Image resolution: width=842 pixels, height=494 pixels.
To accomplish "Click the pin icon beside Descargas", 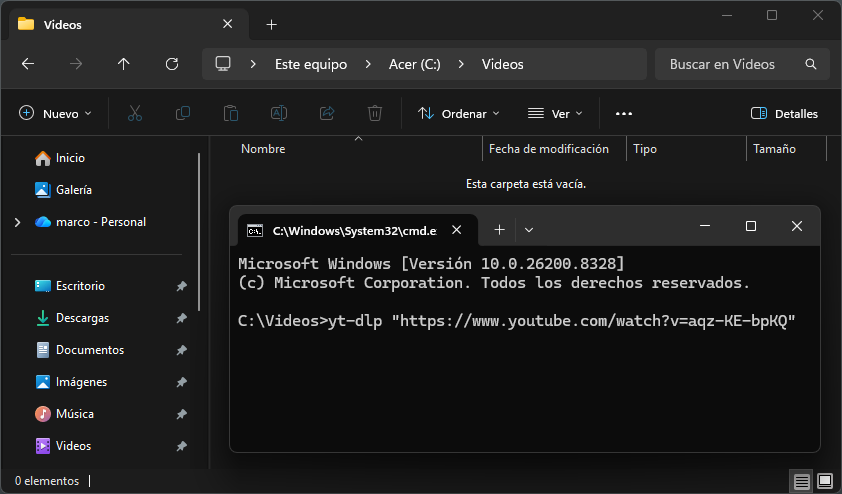I will [182, 318].
